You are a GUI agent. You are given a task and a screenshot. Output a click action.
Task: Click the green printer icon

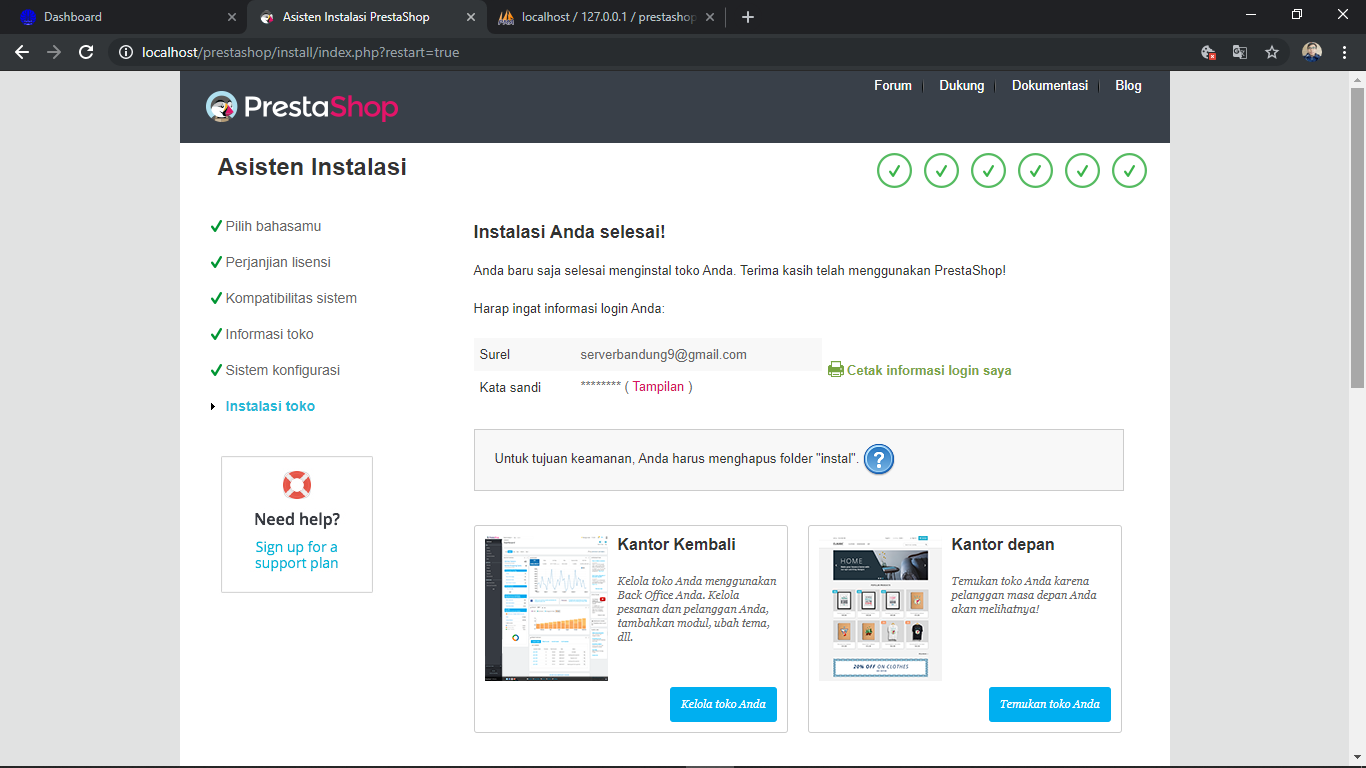click(x=836, y=370)
